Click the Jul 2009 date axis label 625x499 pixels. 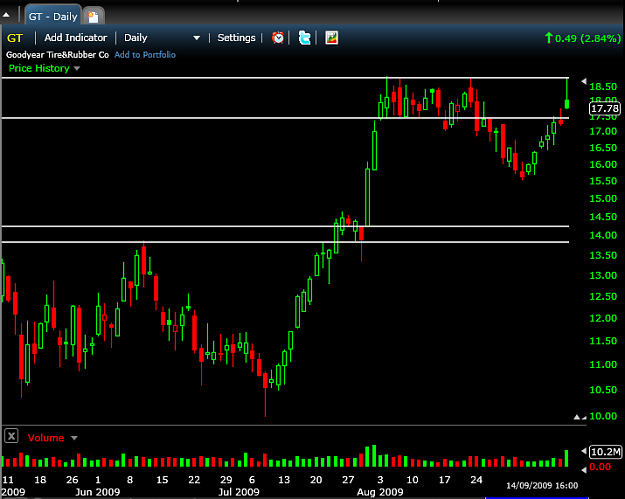click(238, 492)
